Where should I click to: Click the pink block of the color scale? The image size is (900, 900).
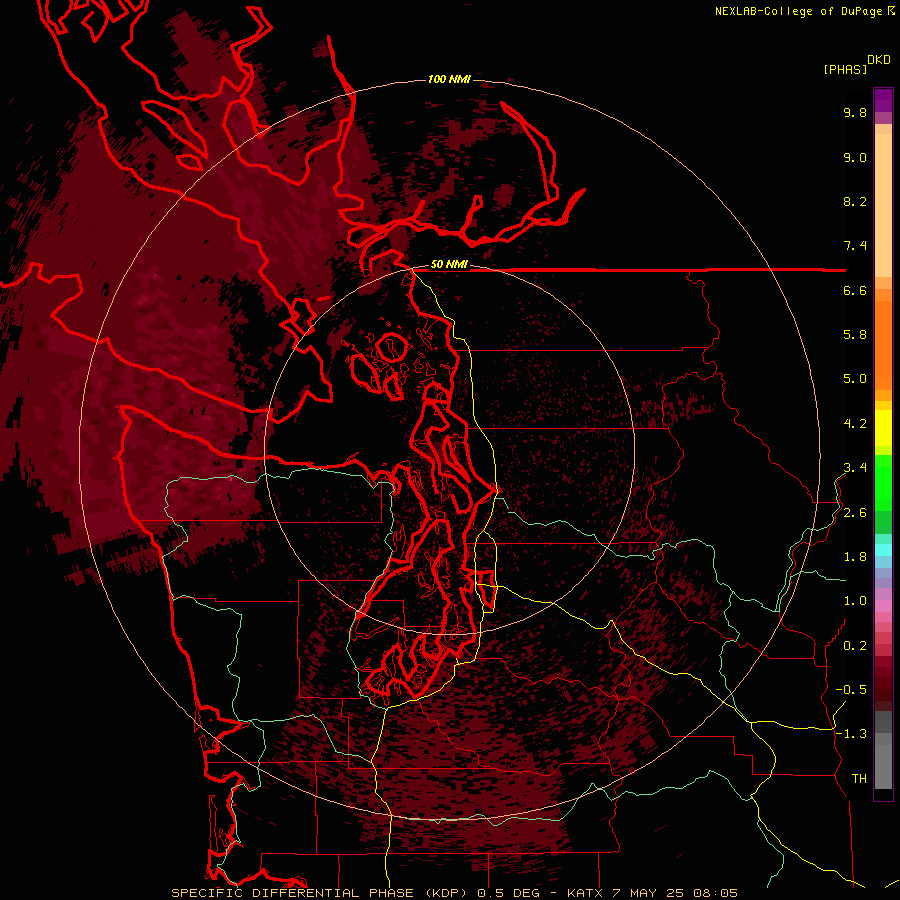pos(883,606)
